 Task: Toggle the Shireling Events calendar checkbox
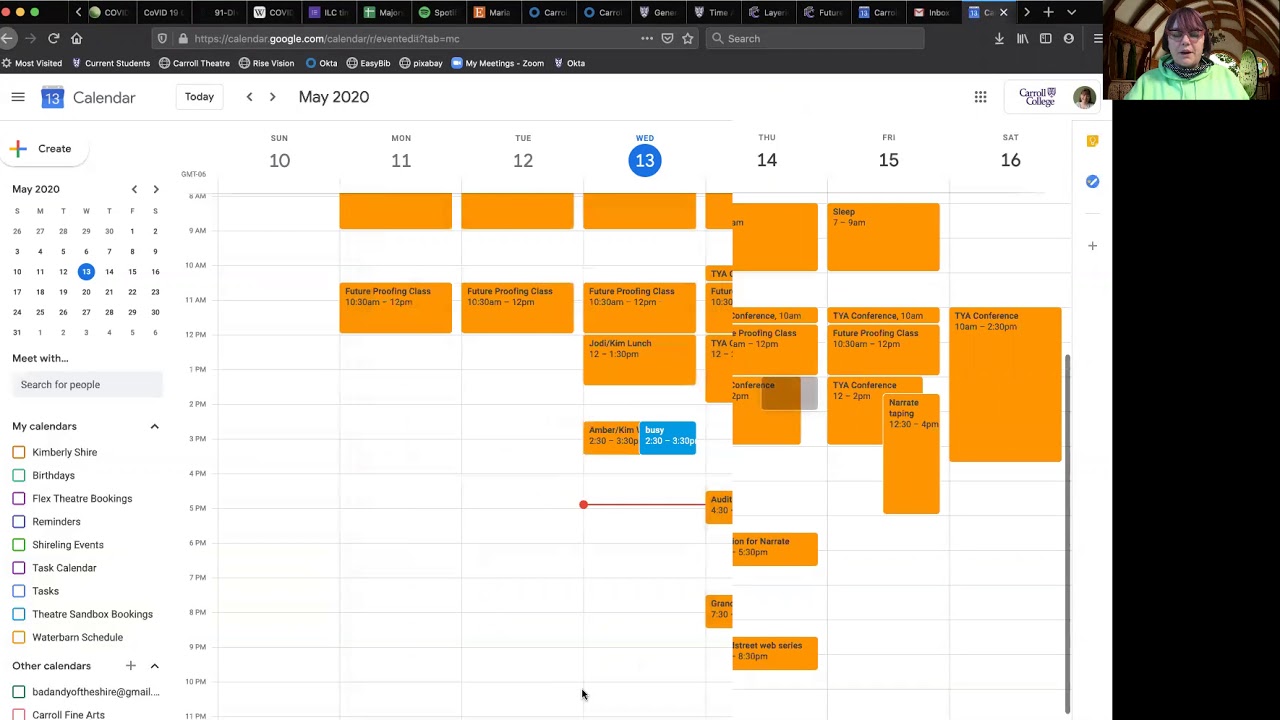pos(19,544)
